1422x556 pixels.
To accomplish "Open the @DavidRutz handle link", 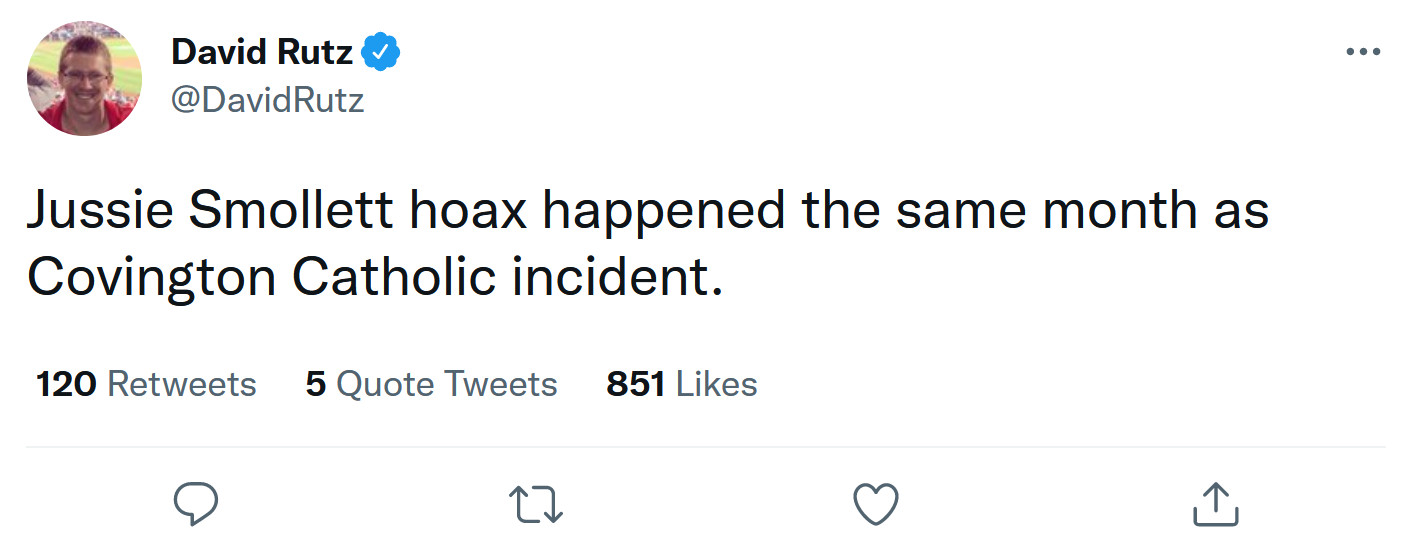I will pos(268,100).
